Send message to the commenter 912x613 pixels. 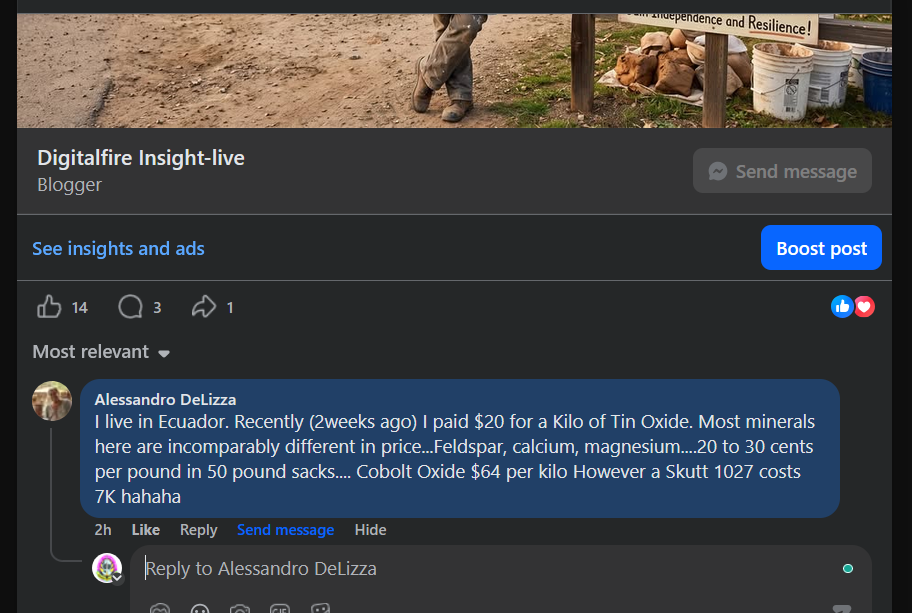click(x=286, y=530)
